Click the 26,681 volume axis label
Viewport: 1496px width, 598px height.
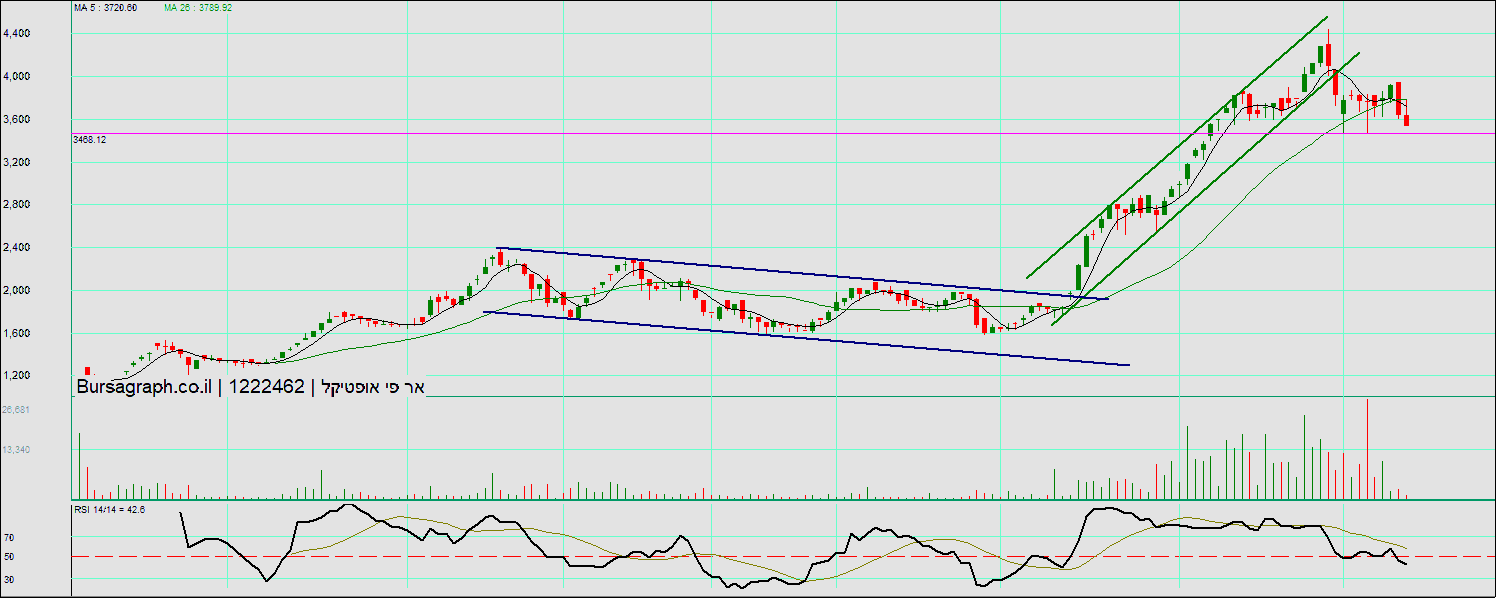pos(17,410)
